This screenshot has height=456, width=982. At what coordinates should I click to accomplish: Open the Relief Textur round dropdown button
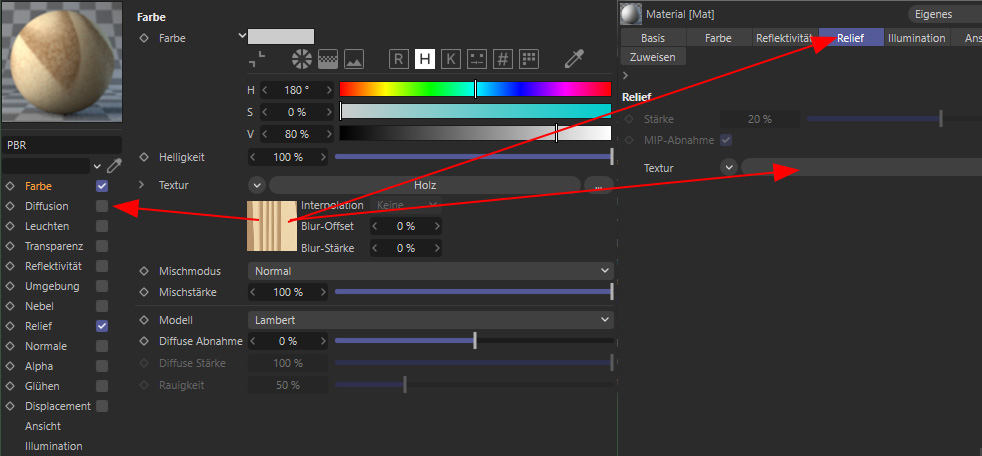coord(728,168)
